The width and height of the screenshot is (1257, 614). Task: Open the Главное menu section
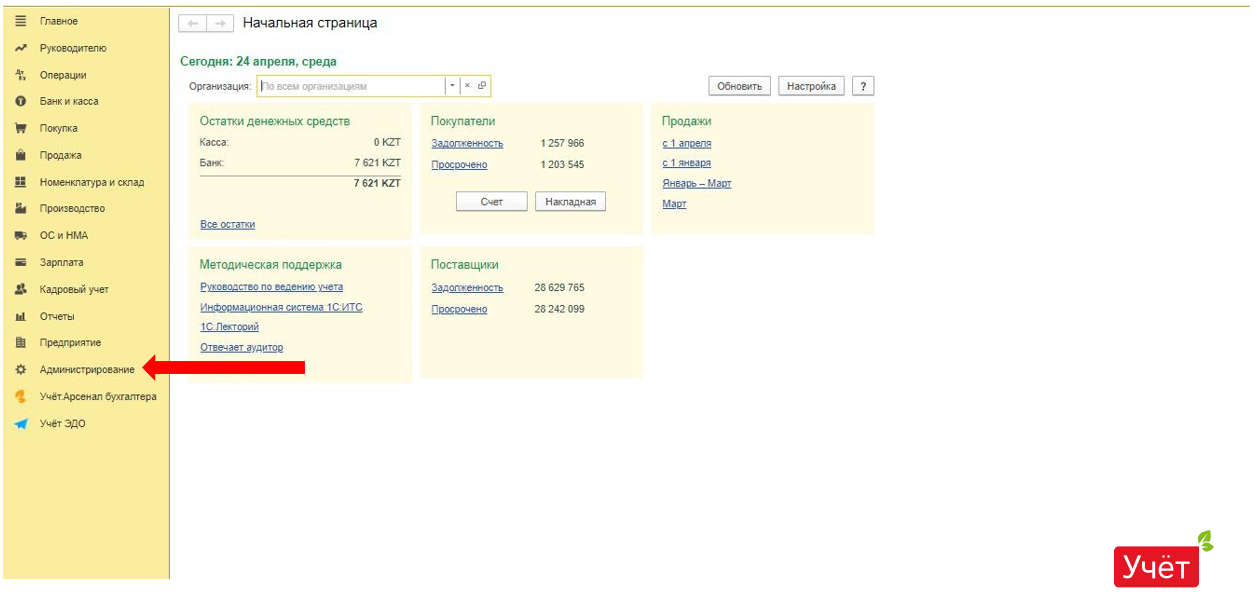[58, 21]
